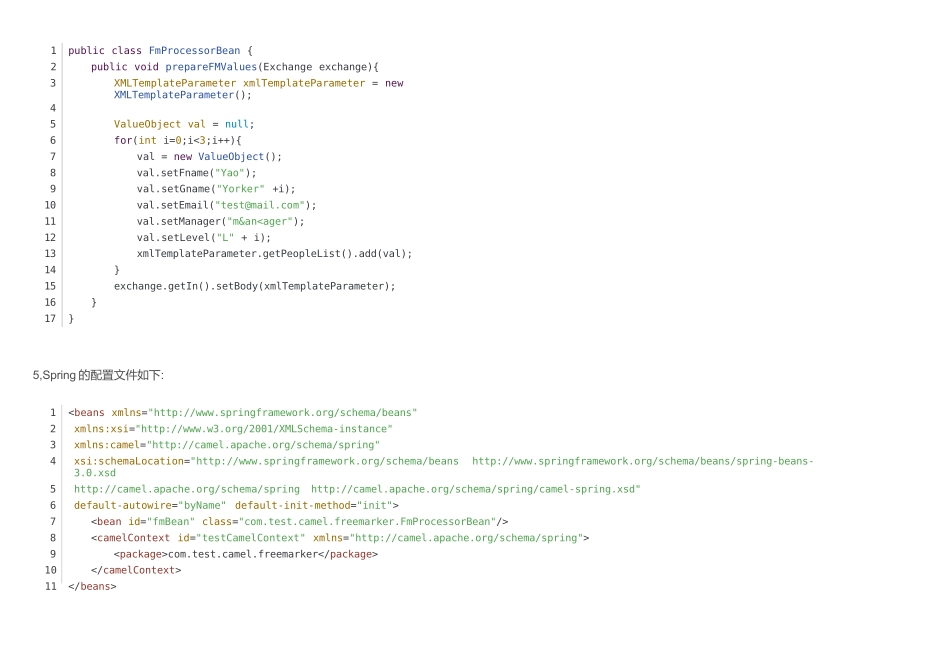Click the wrapped text "XMLTemplateParameter();"
Screen dimensions: 950x672
tap(182, 95)
